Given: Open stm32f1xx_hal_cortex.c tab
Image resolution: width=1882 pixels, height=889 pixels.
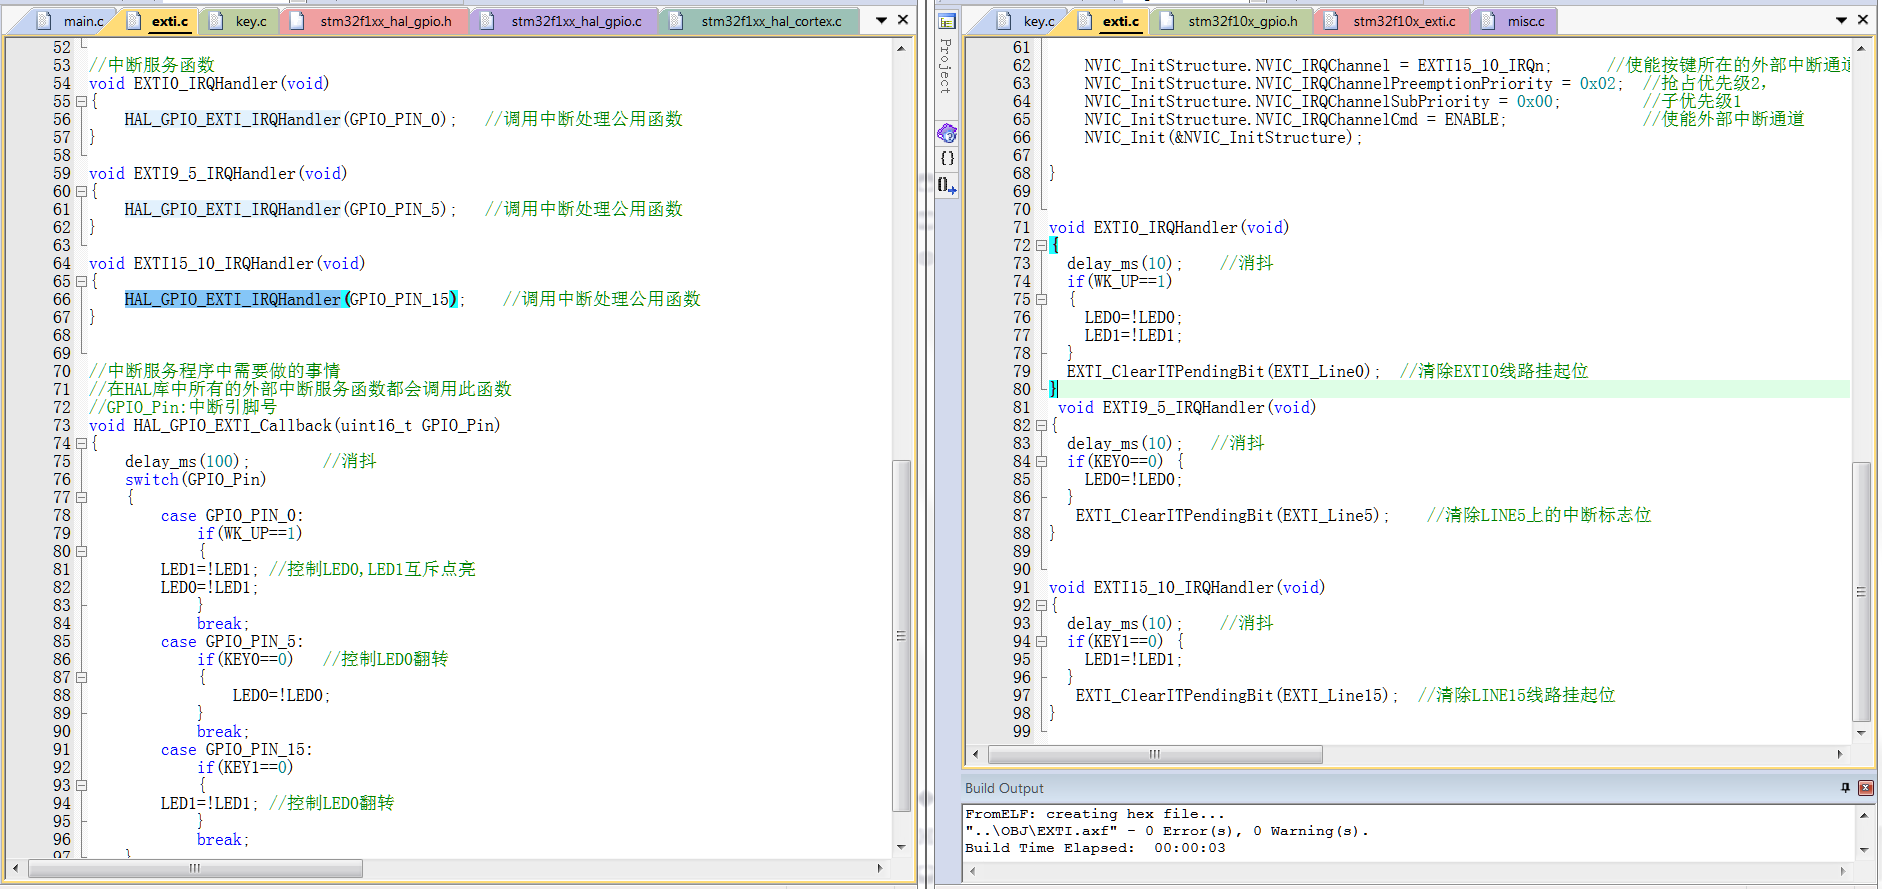Looking at the screenshot, I should pyautogui.click(x=759, y=21).
